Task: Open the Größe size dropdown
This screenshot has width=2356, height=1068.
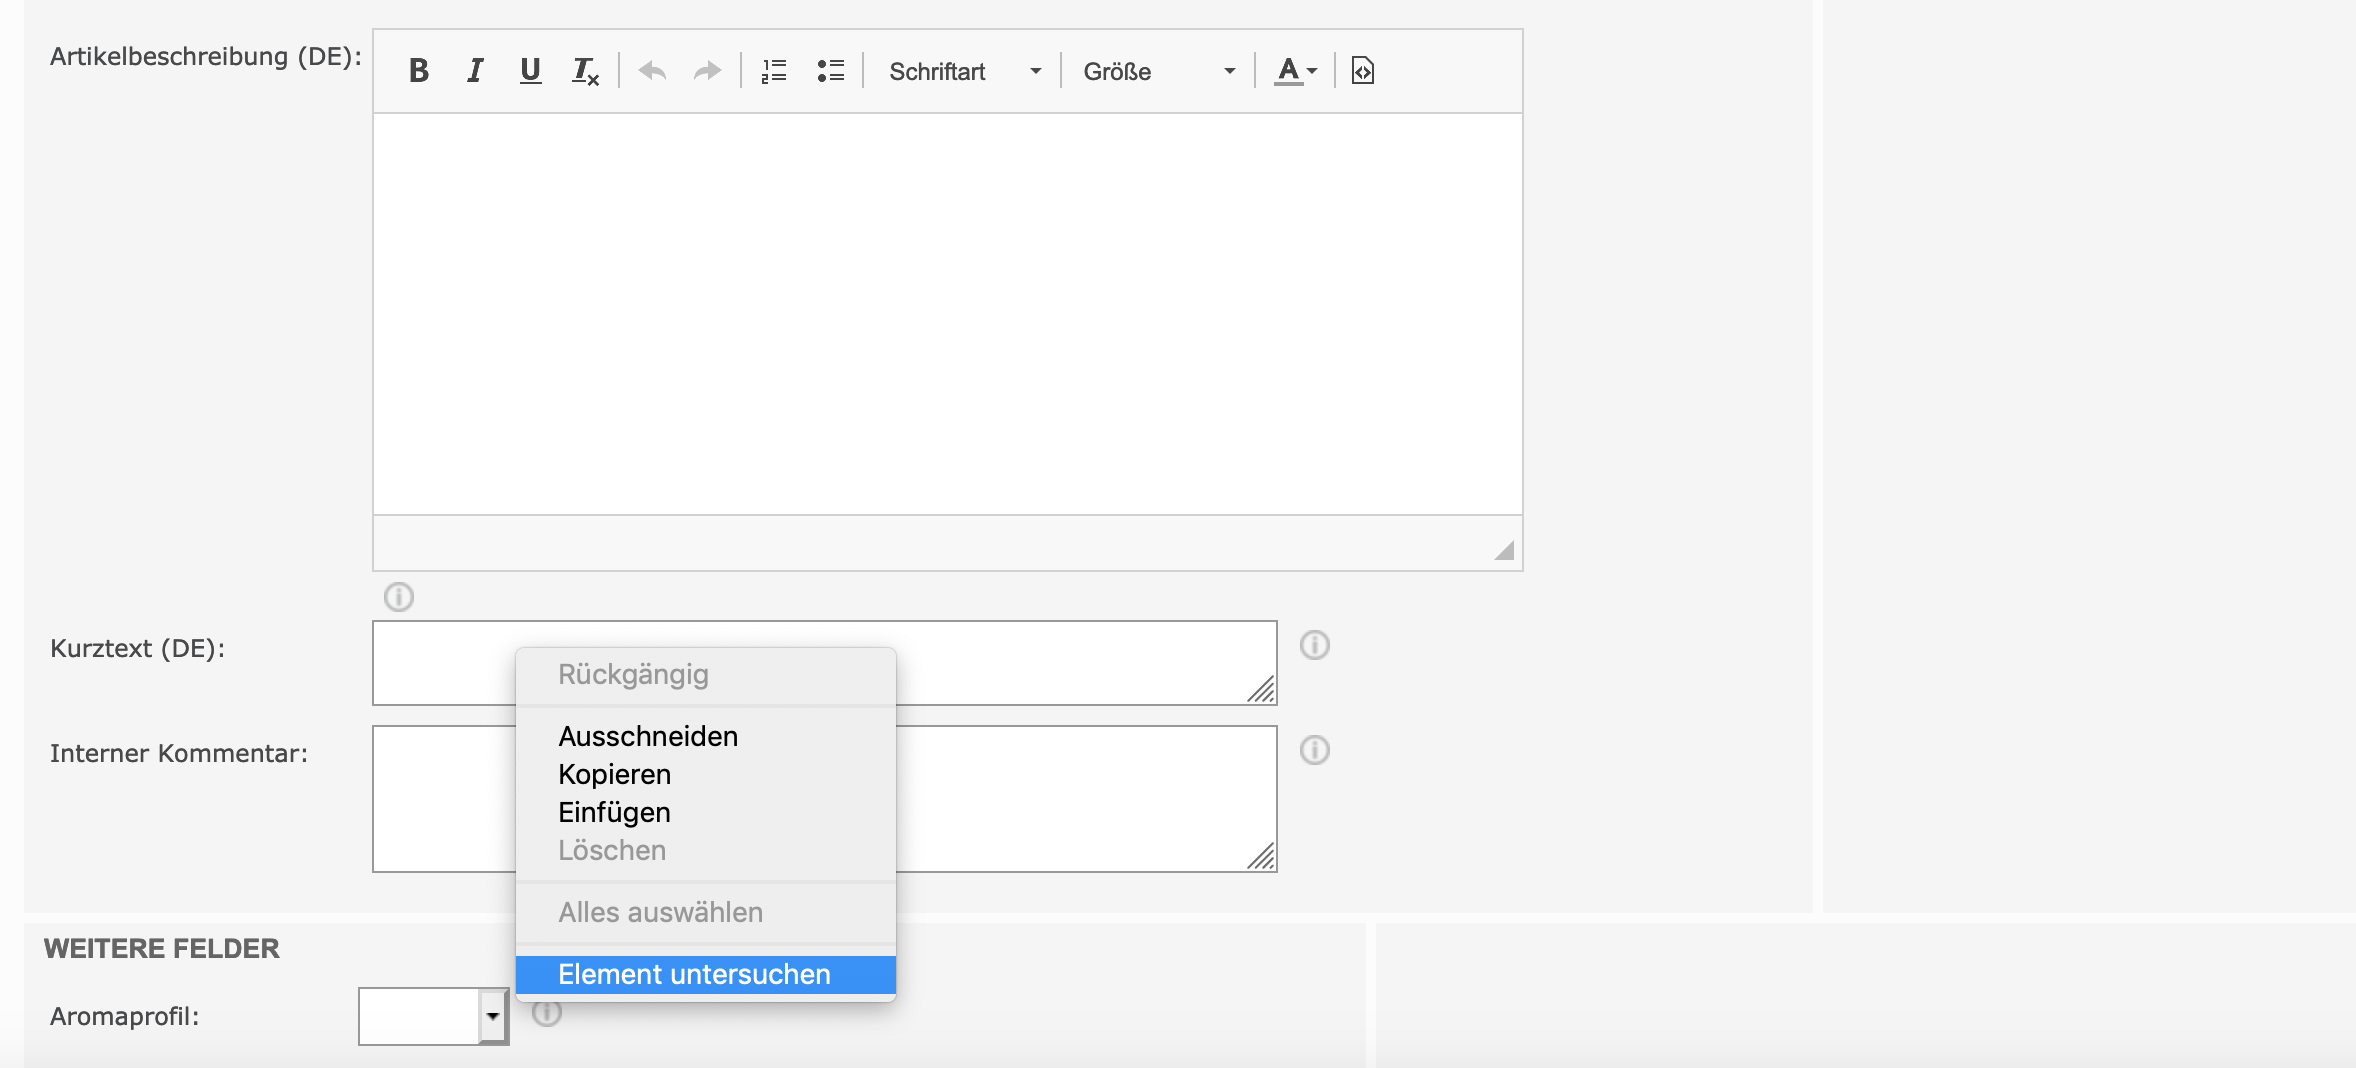Action: pyautogui.click(x=1158, y=71)
